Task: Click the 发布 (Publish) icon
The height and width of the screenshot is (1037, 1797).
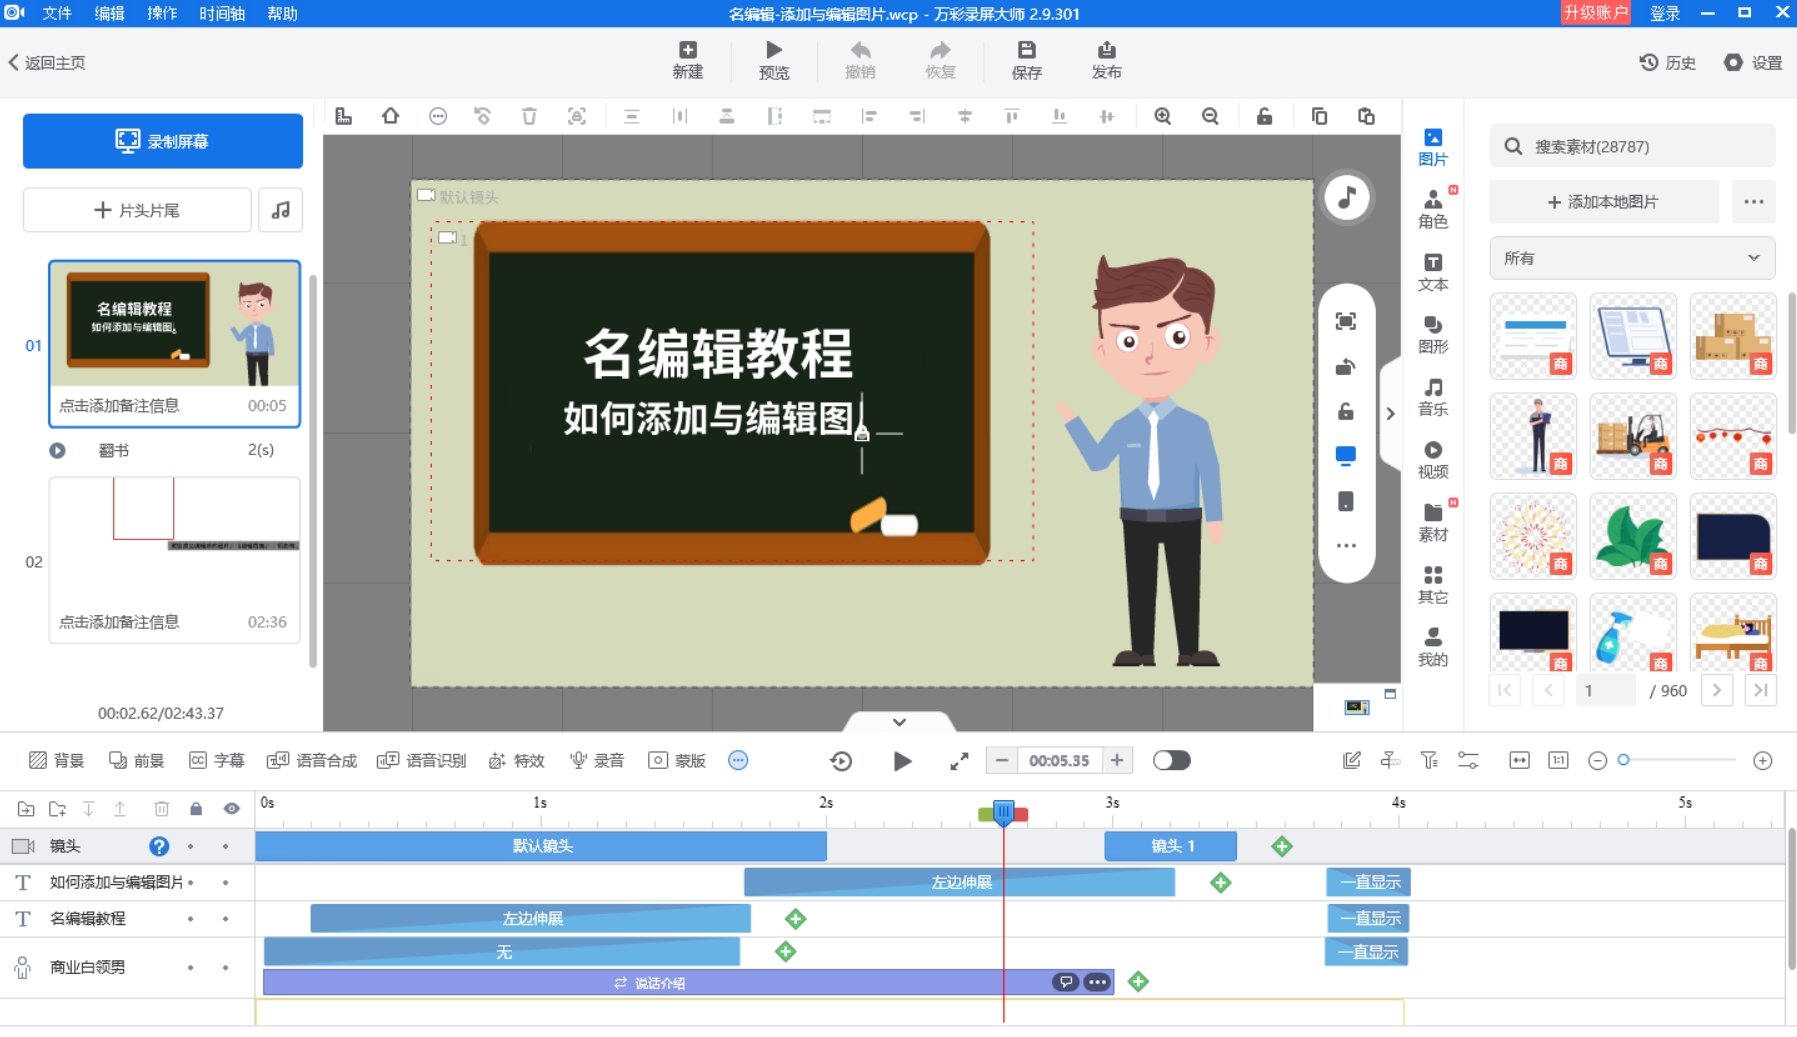Action: [x=1106, y=60]
